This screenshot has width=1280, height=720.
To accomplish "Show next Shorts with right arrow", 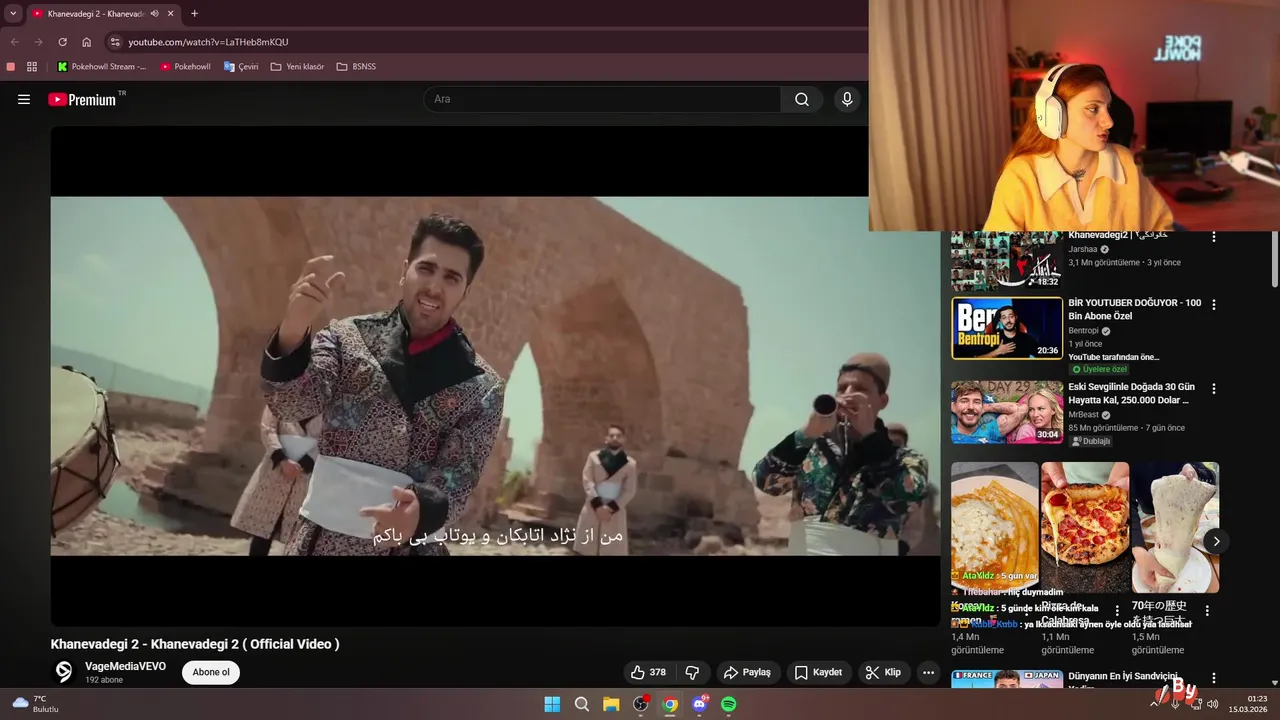I will [1216, 541].
